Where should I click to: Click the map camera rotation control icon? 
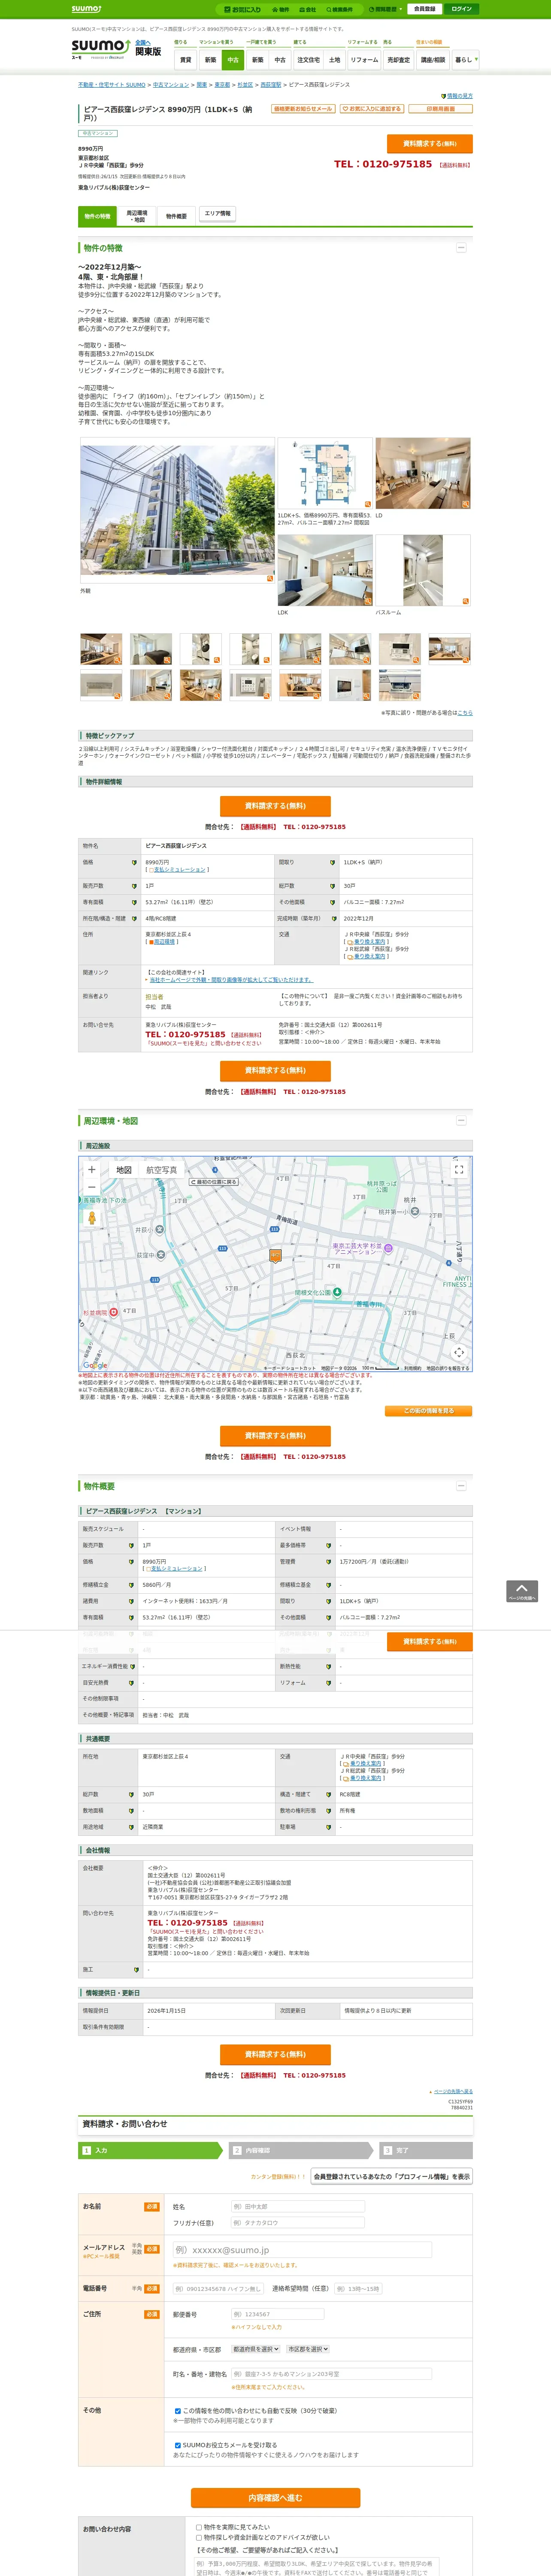(459, 1352)
